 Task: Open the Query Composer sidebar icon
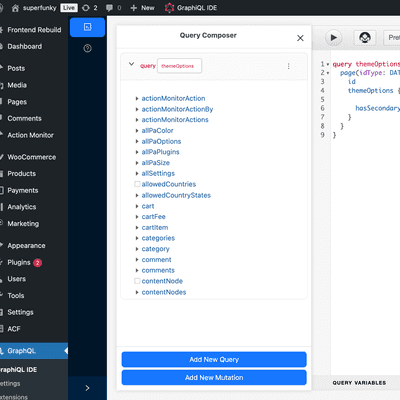[x=87, y=27]
